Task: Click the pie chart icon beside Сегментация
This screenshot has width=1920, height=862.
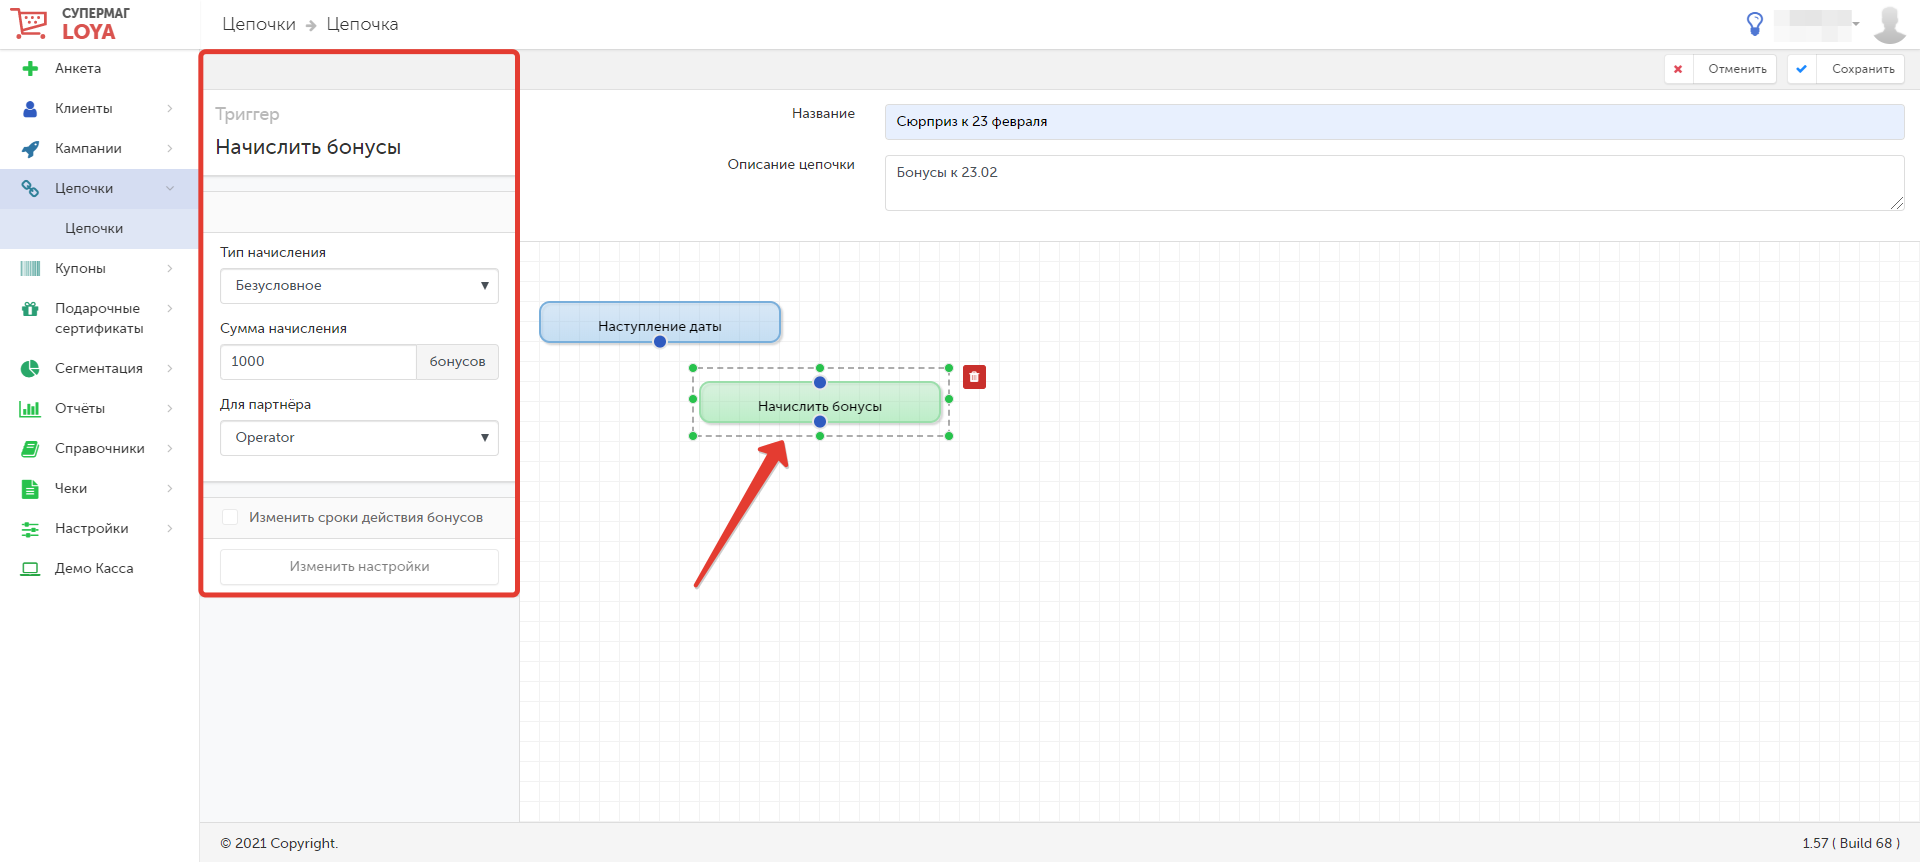Action: [x=30, y=369]
